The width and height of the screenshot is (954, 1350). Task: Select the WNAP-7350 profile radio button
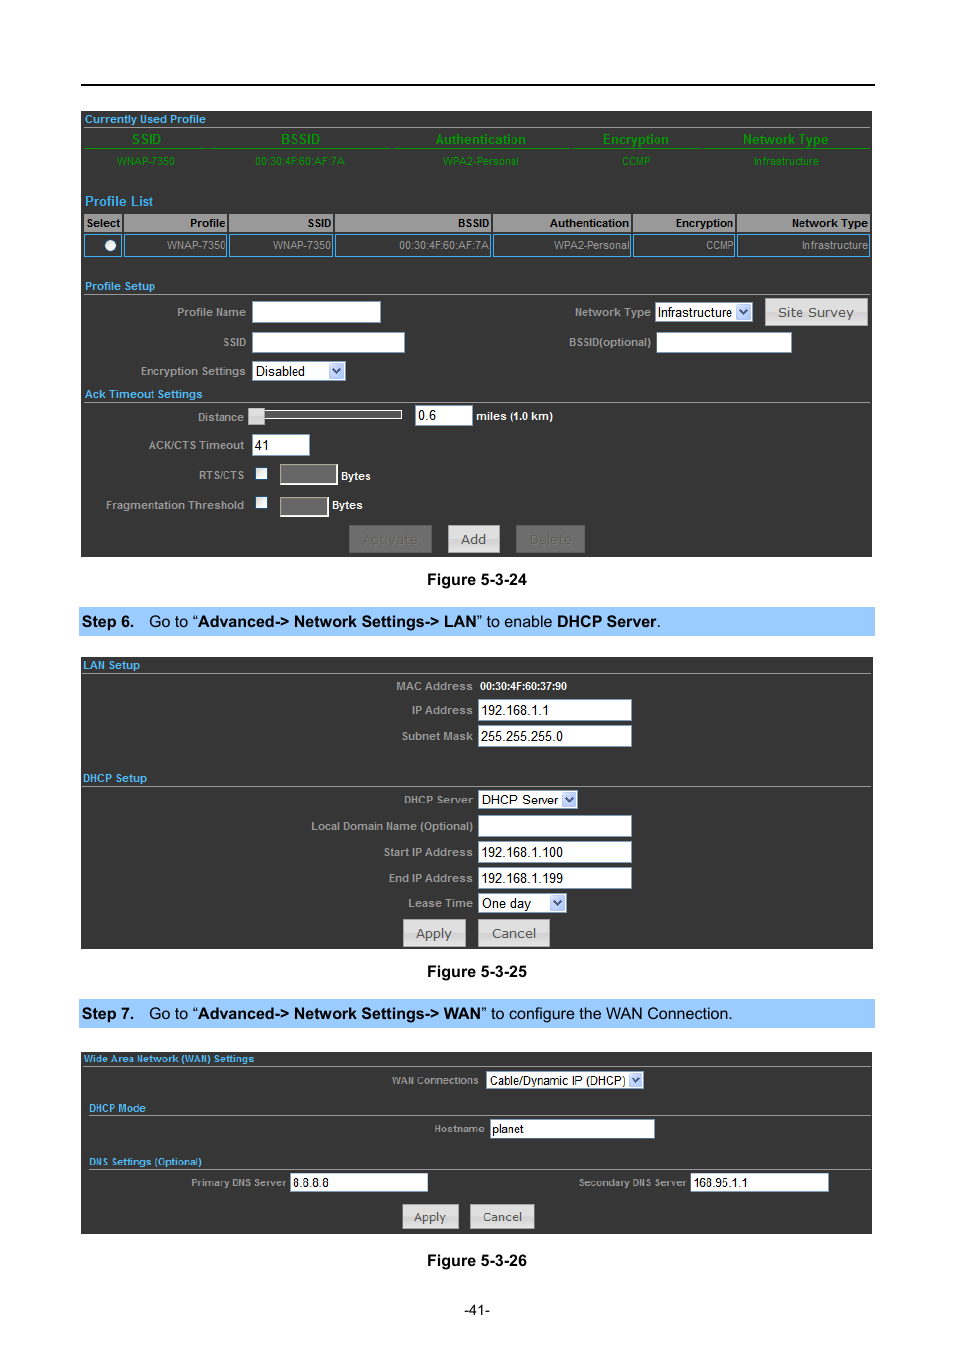(110, 246)
